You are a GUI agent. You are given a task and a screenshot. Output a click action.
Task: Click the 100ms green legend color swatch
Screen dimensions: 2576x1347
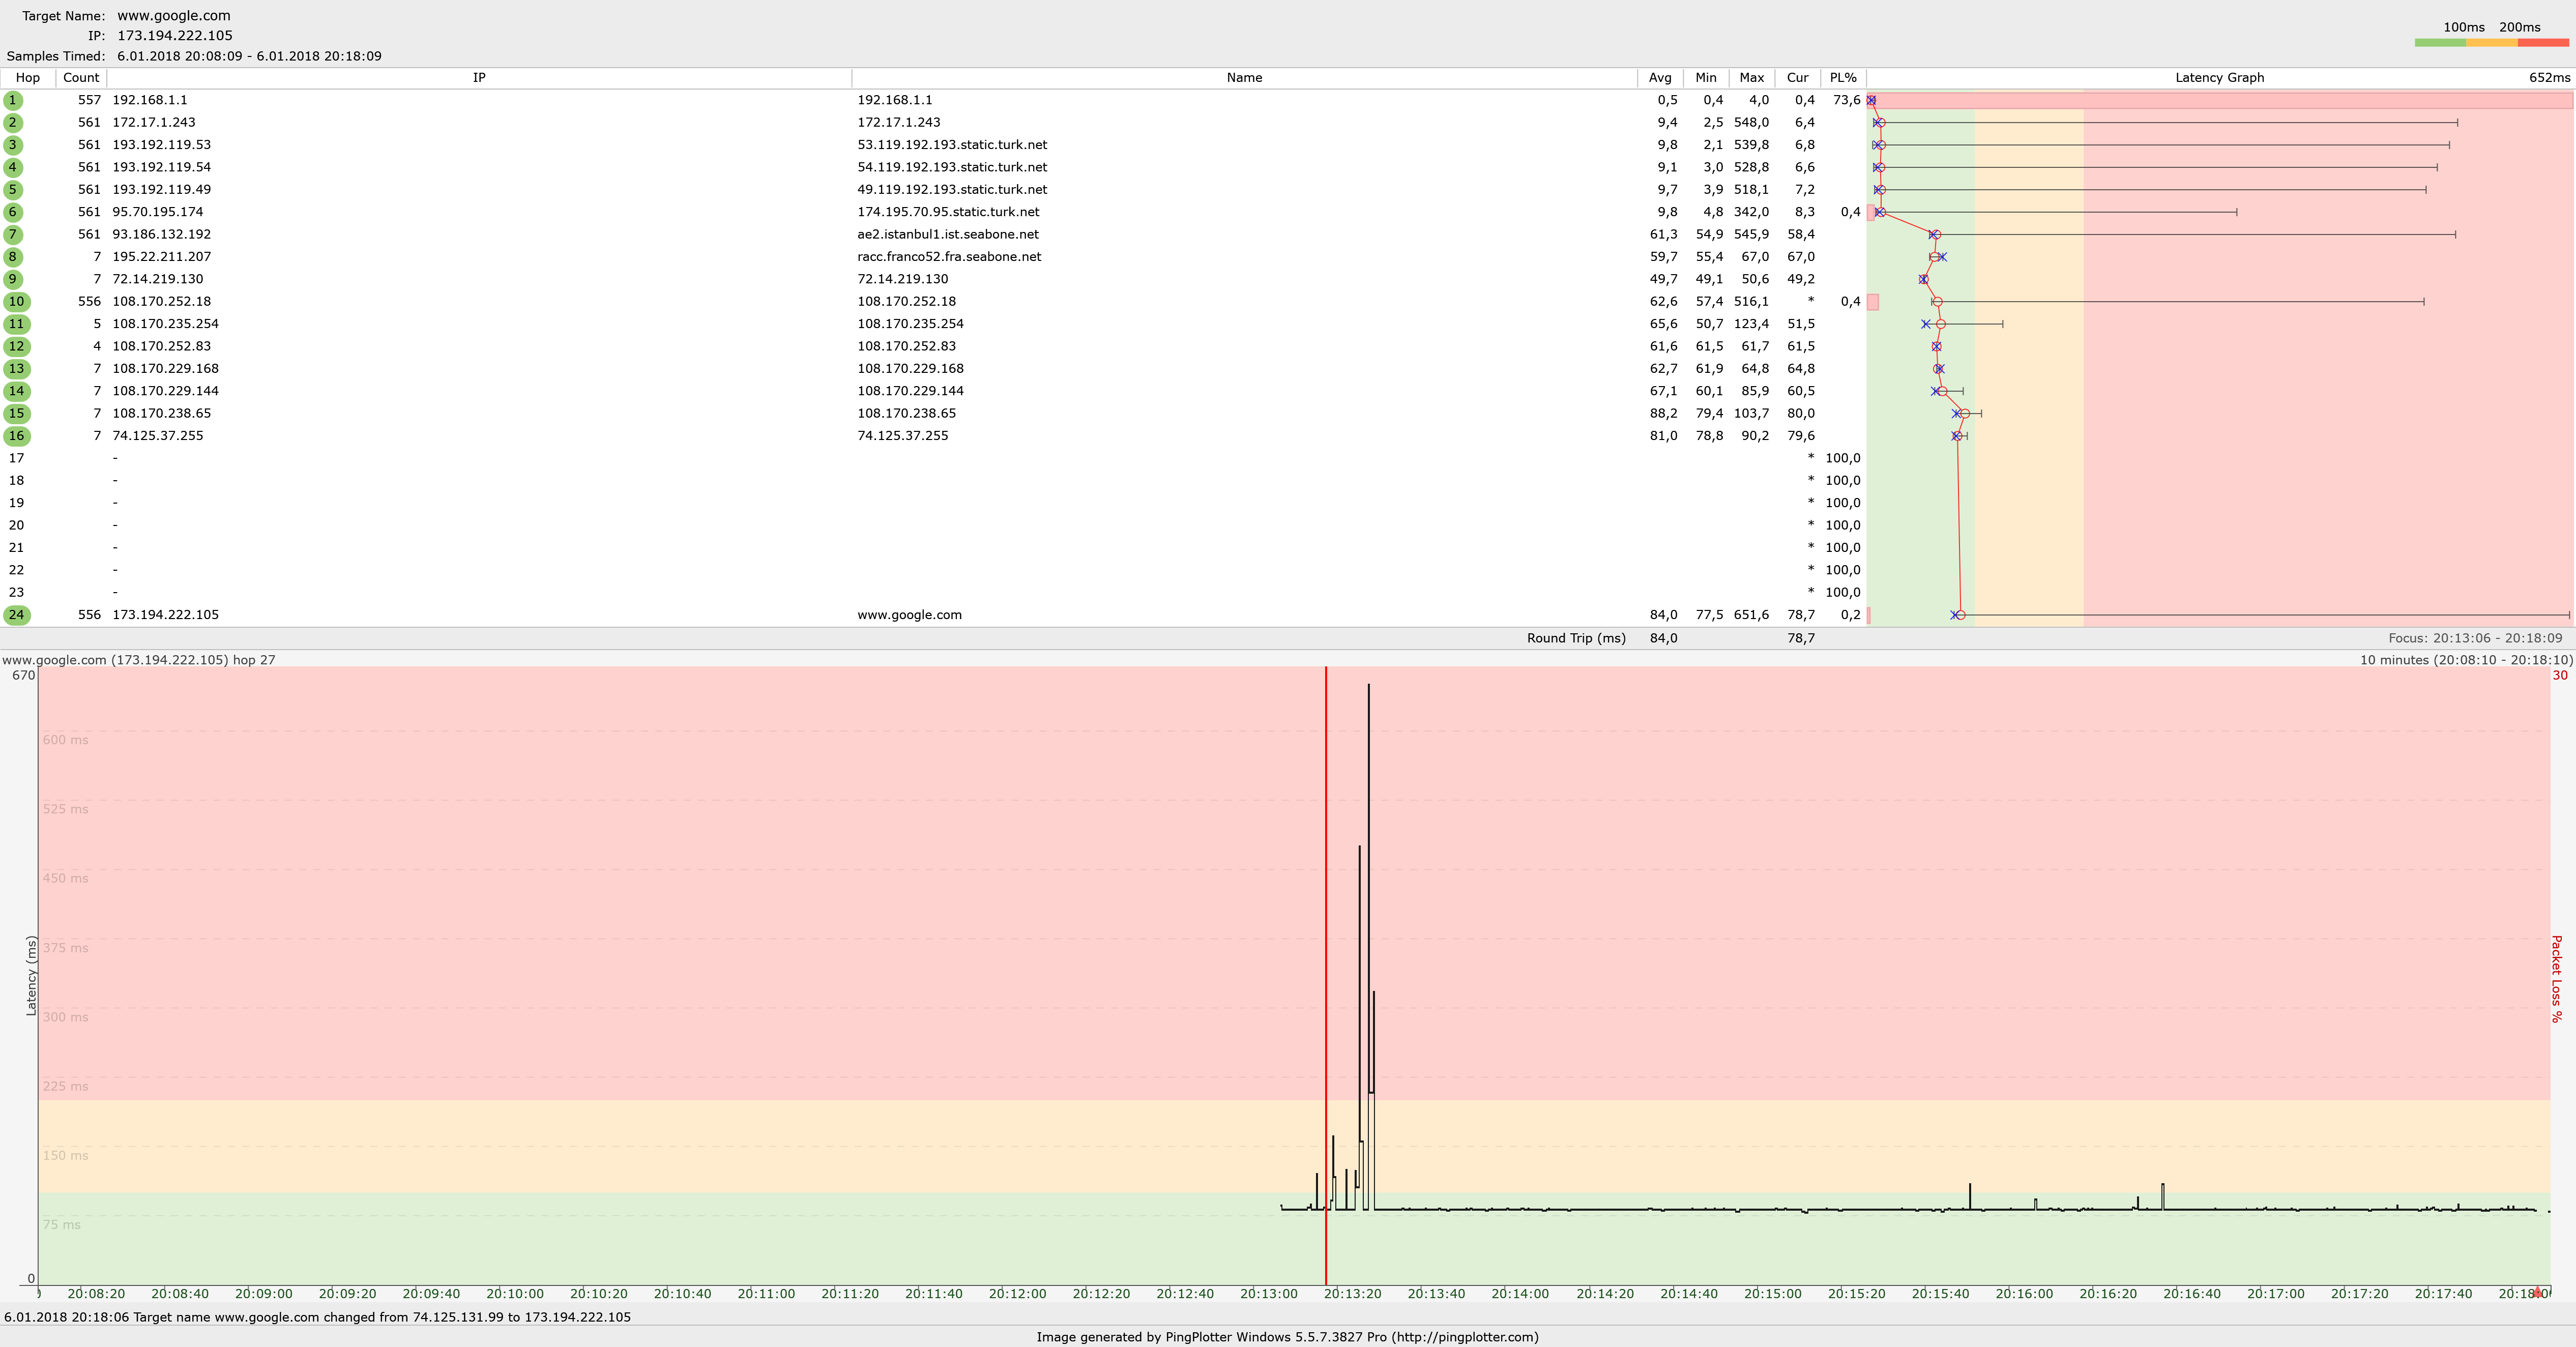[x=2440, y=43]
